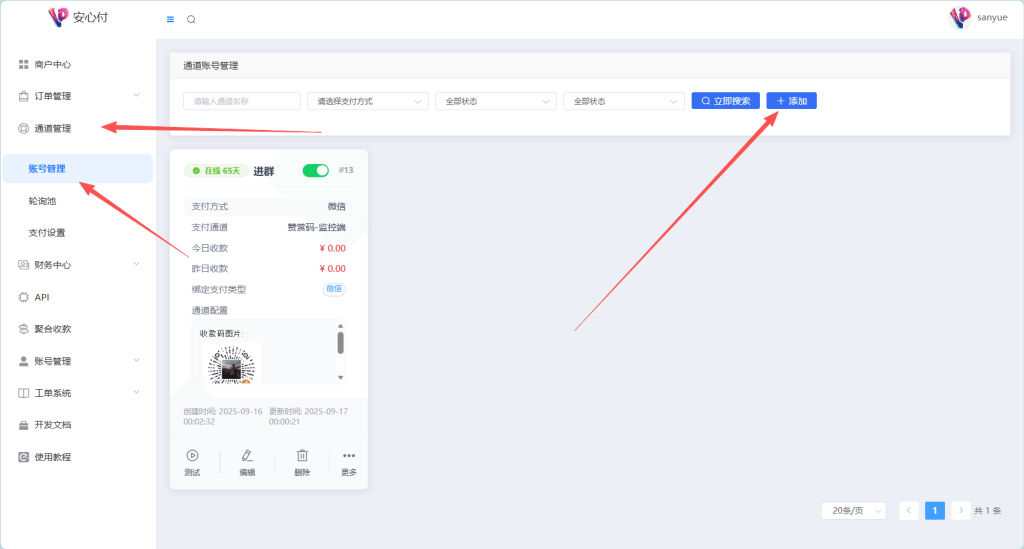The width and height of the screenshot is (1024, 549).
Task: Click the hamburger menu collapse icon
Action: tap(170, 19)
